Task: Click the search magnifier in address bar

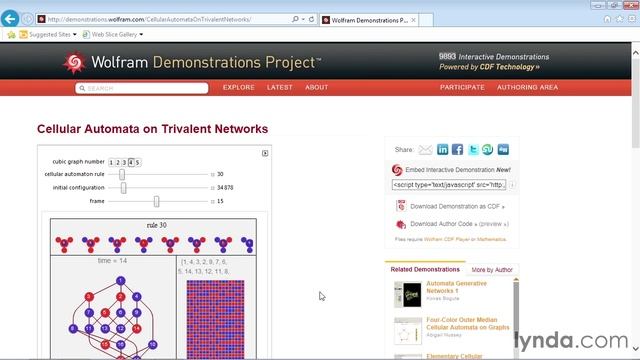Action: pyautogui.click(x=295, y=19)
